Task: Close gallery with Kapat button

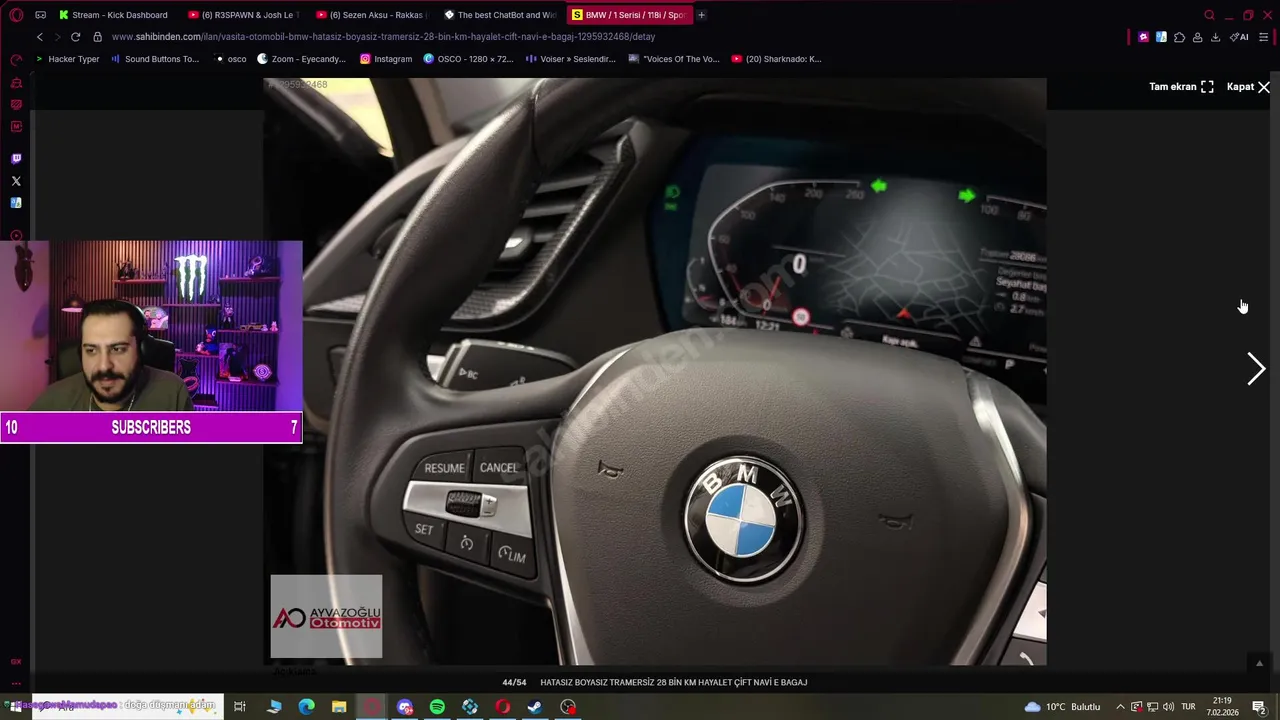Action: [1248, 87]
